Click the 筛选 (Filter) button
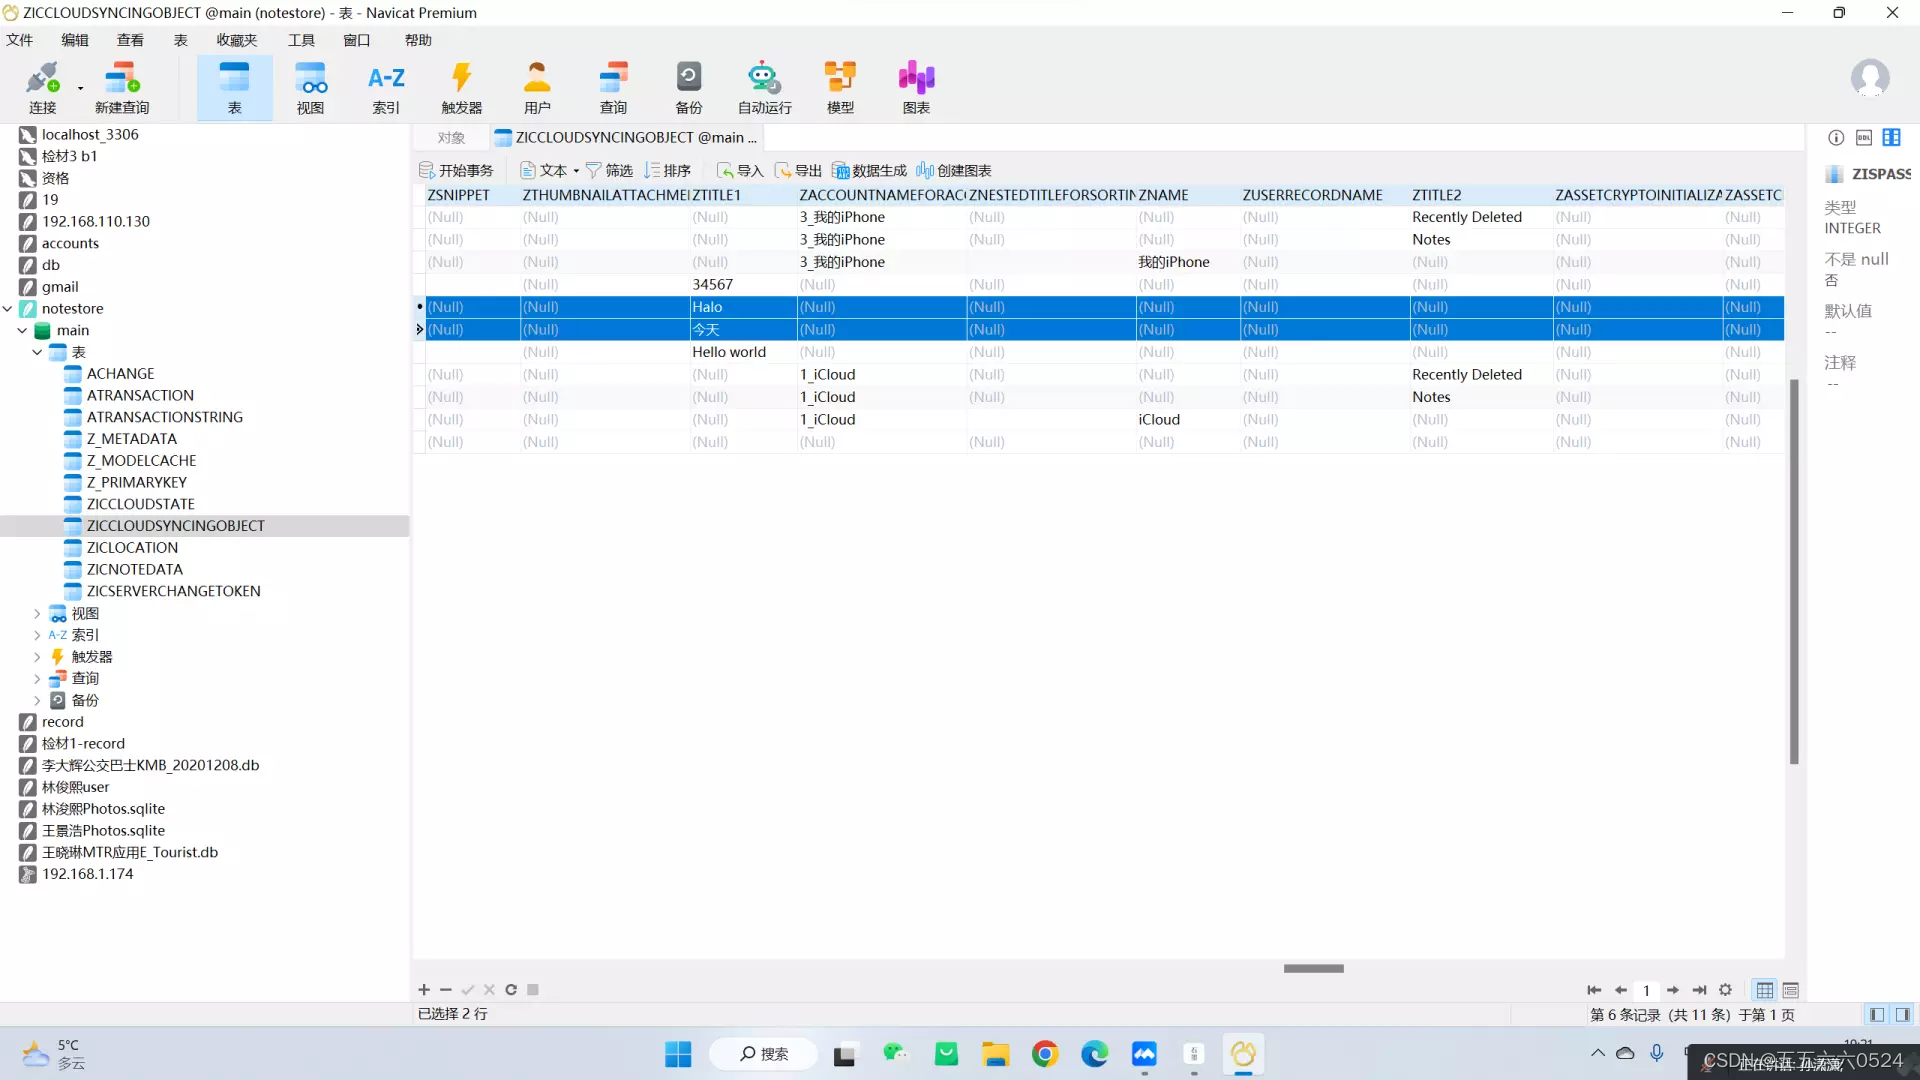 (609, 171)
